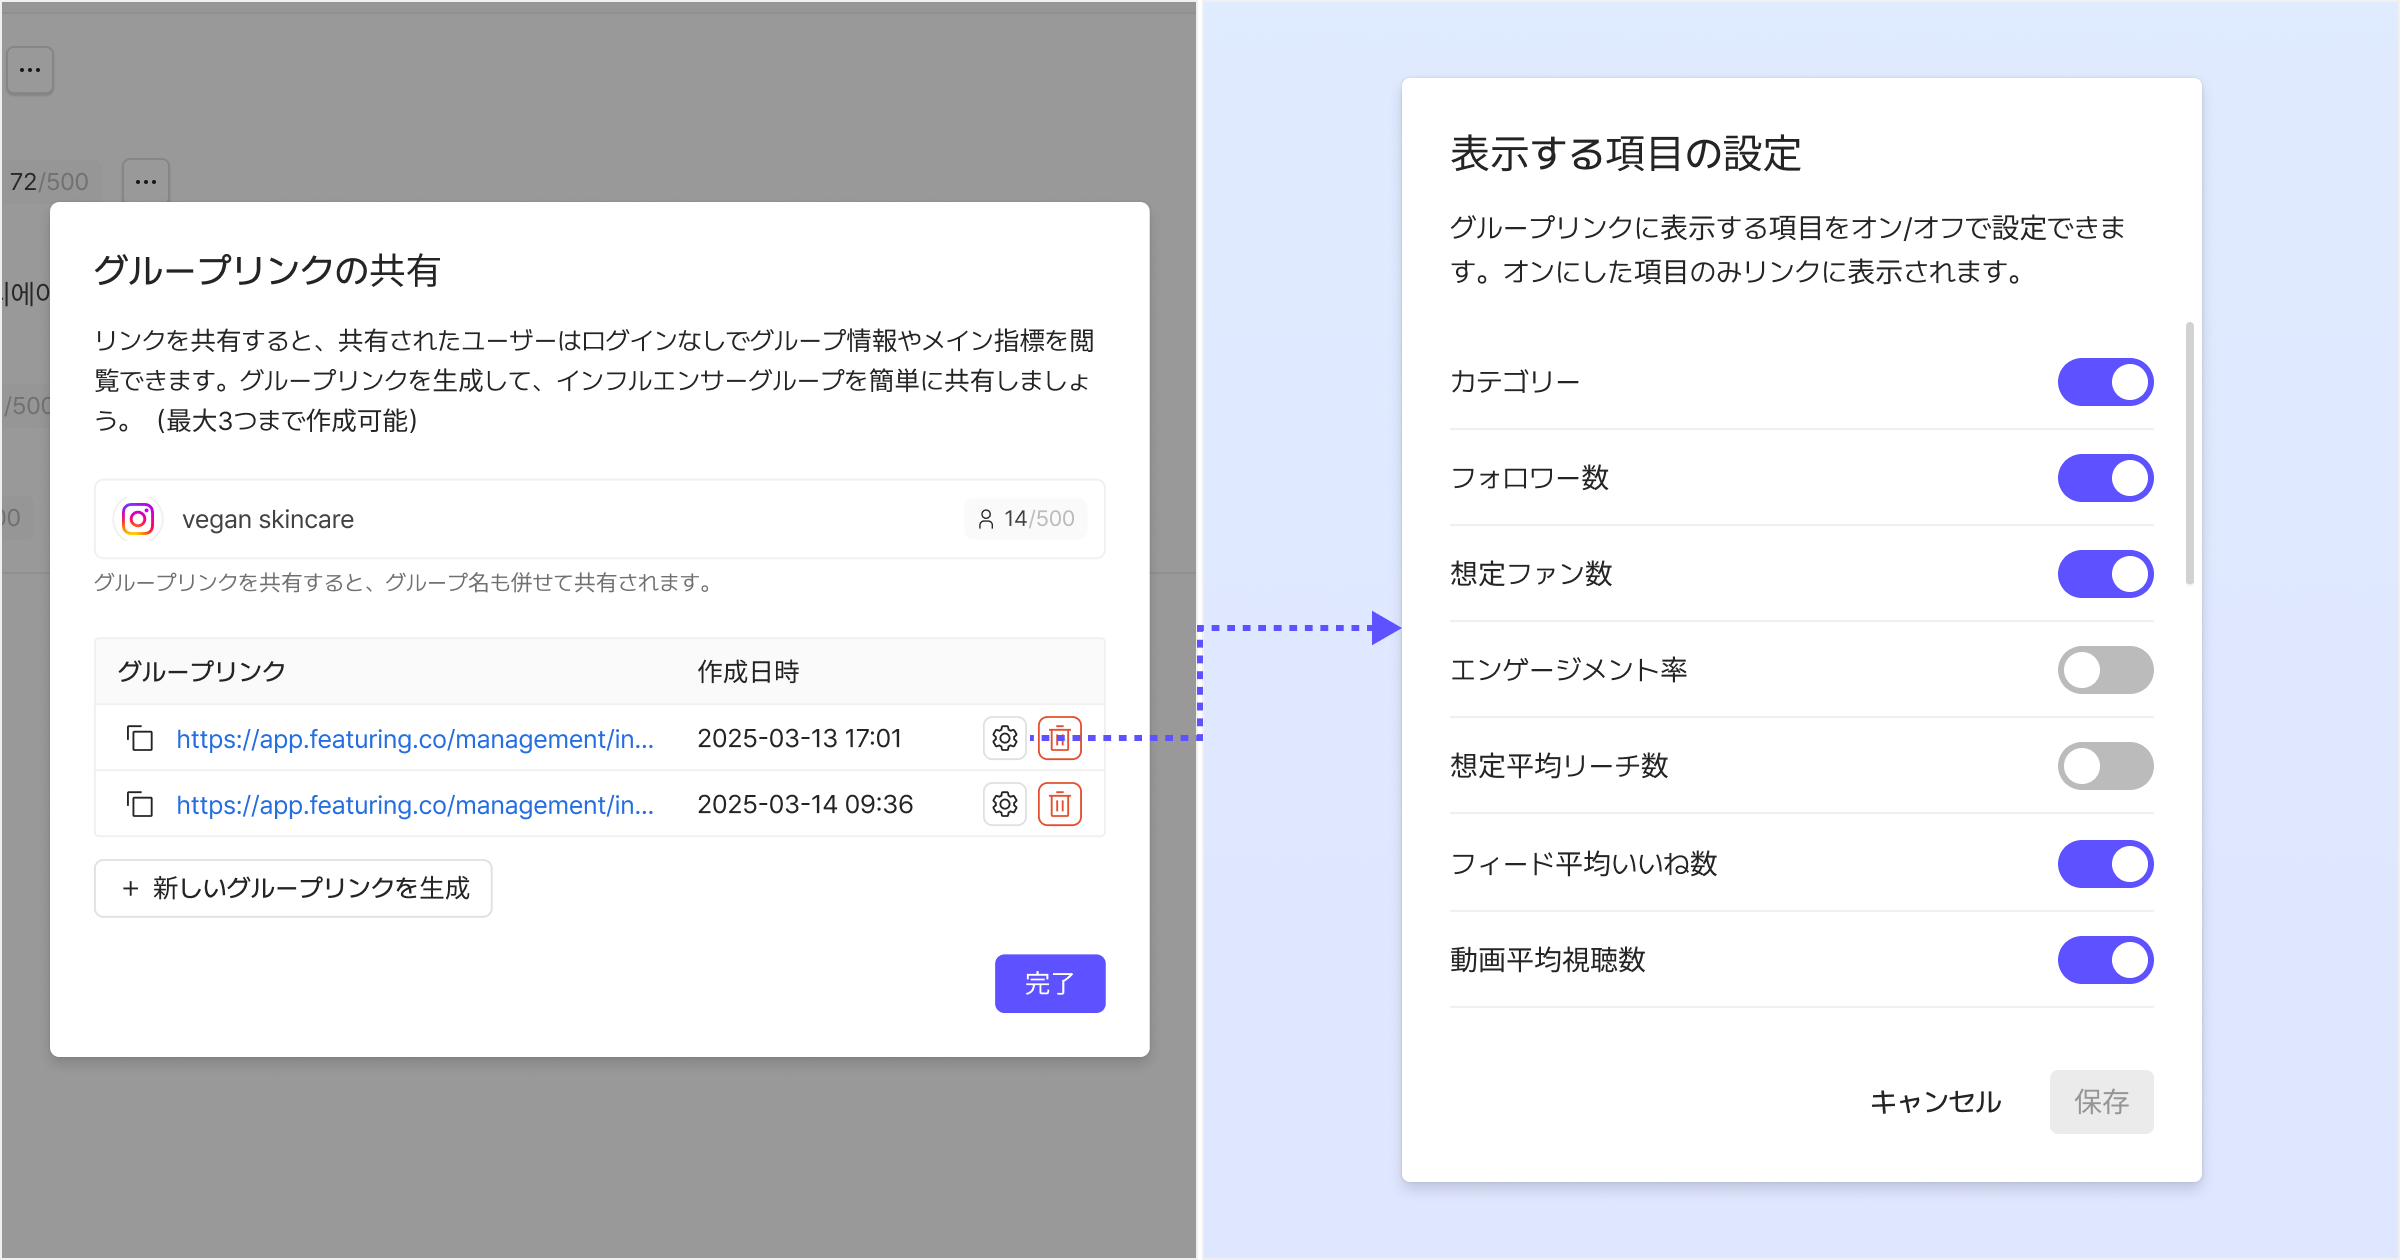Open settings gear for the 2025-03-14 link
2400x1260 pixels.
point(1004,805)
